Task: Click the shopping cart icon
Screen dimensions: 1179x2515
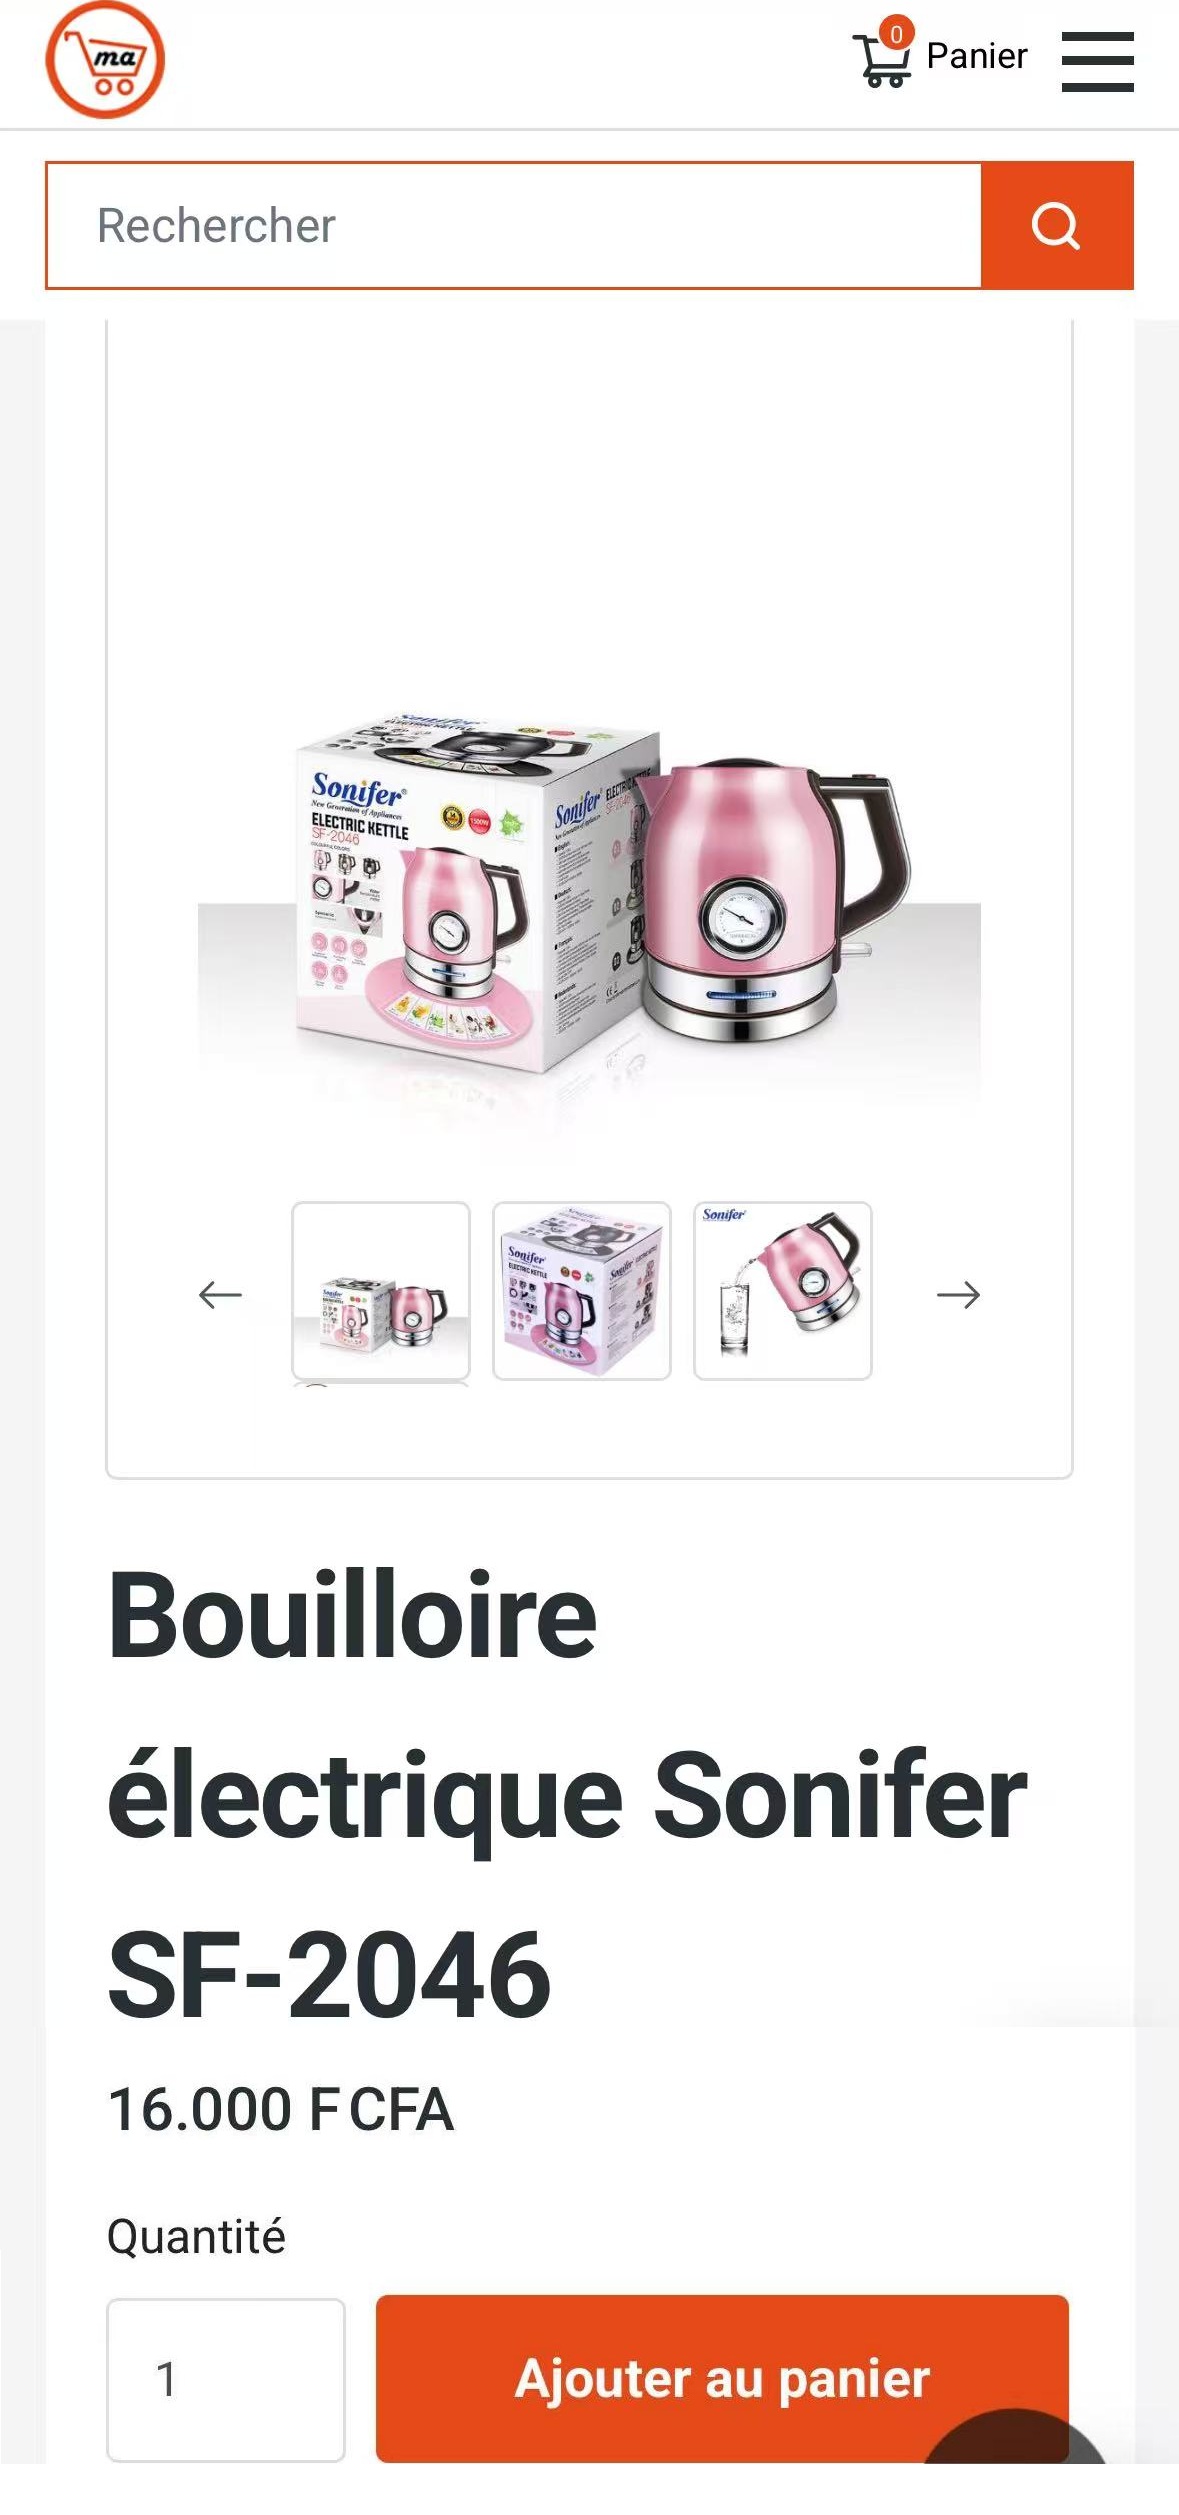Action: (x=881, y=60)
